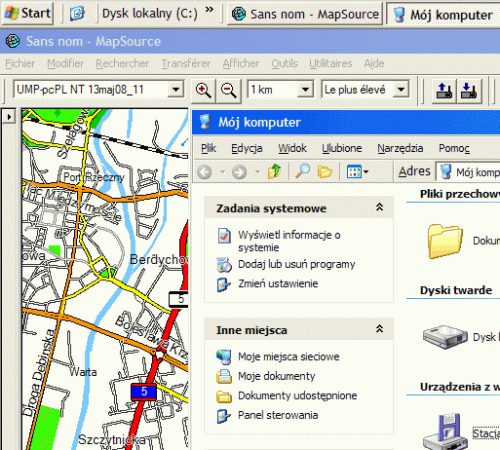This screenshot has width=500, height=450.
Task: Open the Rechercher menu in MapSource
Action: pos(122,63)
